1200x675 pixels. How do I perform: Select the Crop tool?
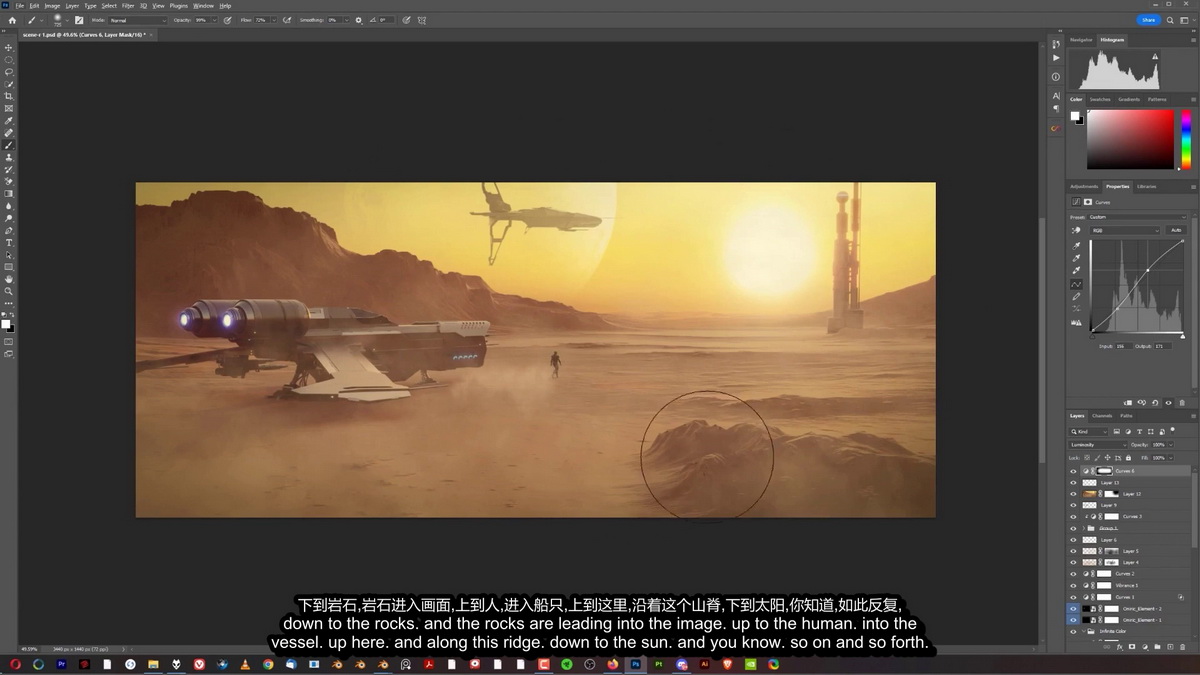pyautogui.click(x=9, y=96)
